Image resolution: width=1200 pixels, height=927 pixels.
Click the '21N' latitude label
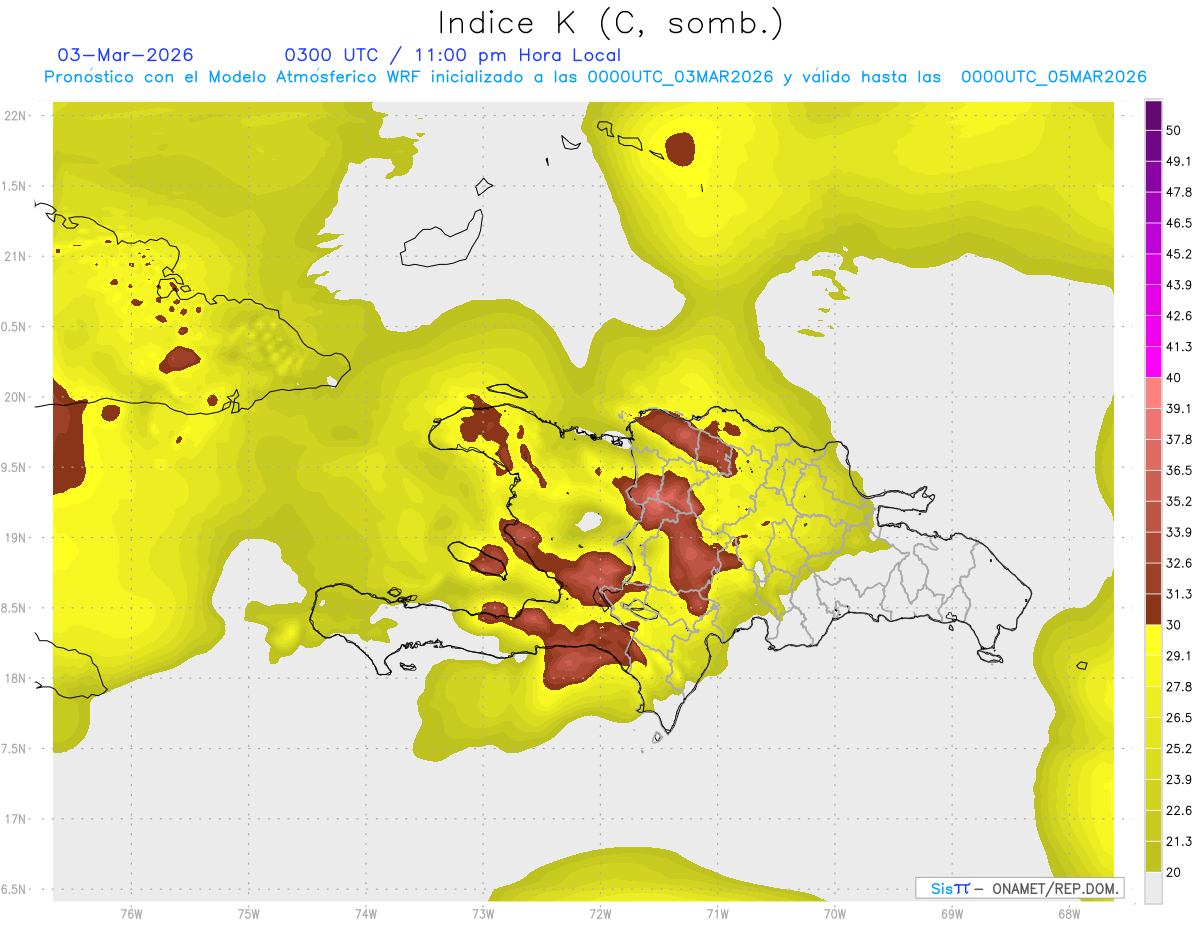[15, 256]
